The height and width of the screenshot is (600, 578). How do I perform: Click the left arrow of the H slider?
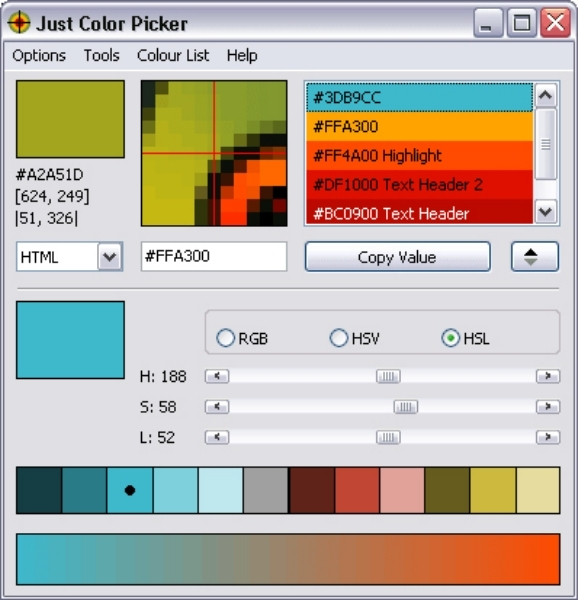coord(217,376)
